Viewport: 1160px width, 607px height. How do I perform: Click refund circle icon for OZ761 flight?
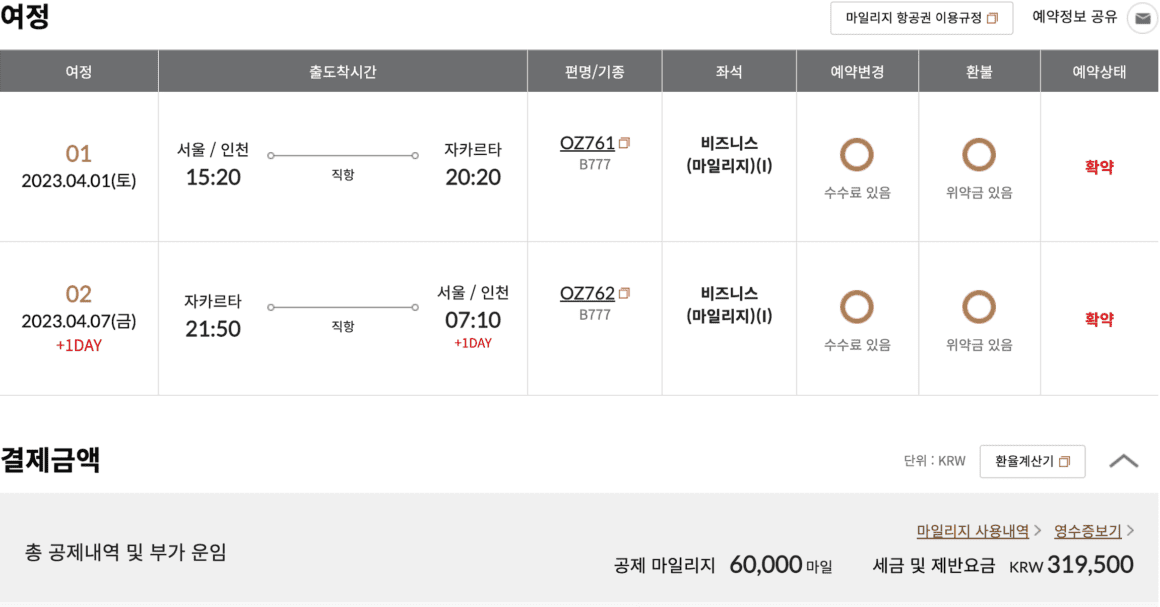979,155
